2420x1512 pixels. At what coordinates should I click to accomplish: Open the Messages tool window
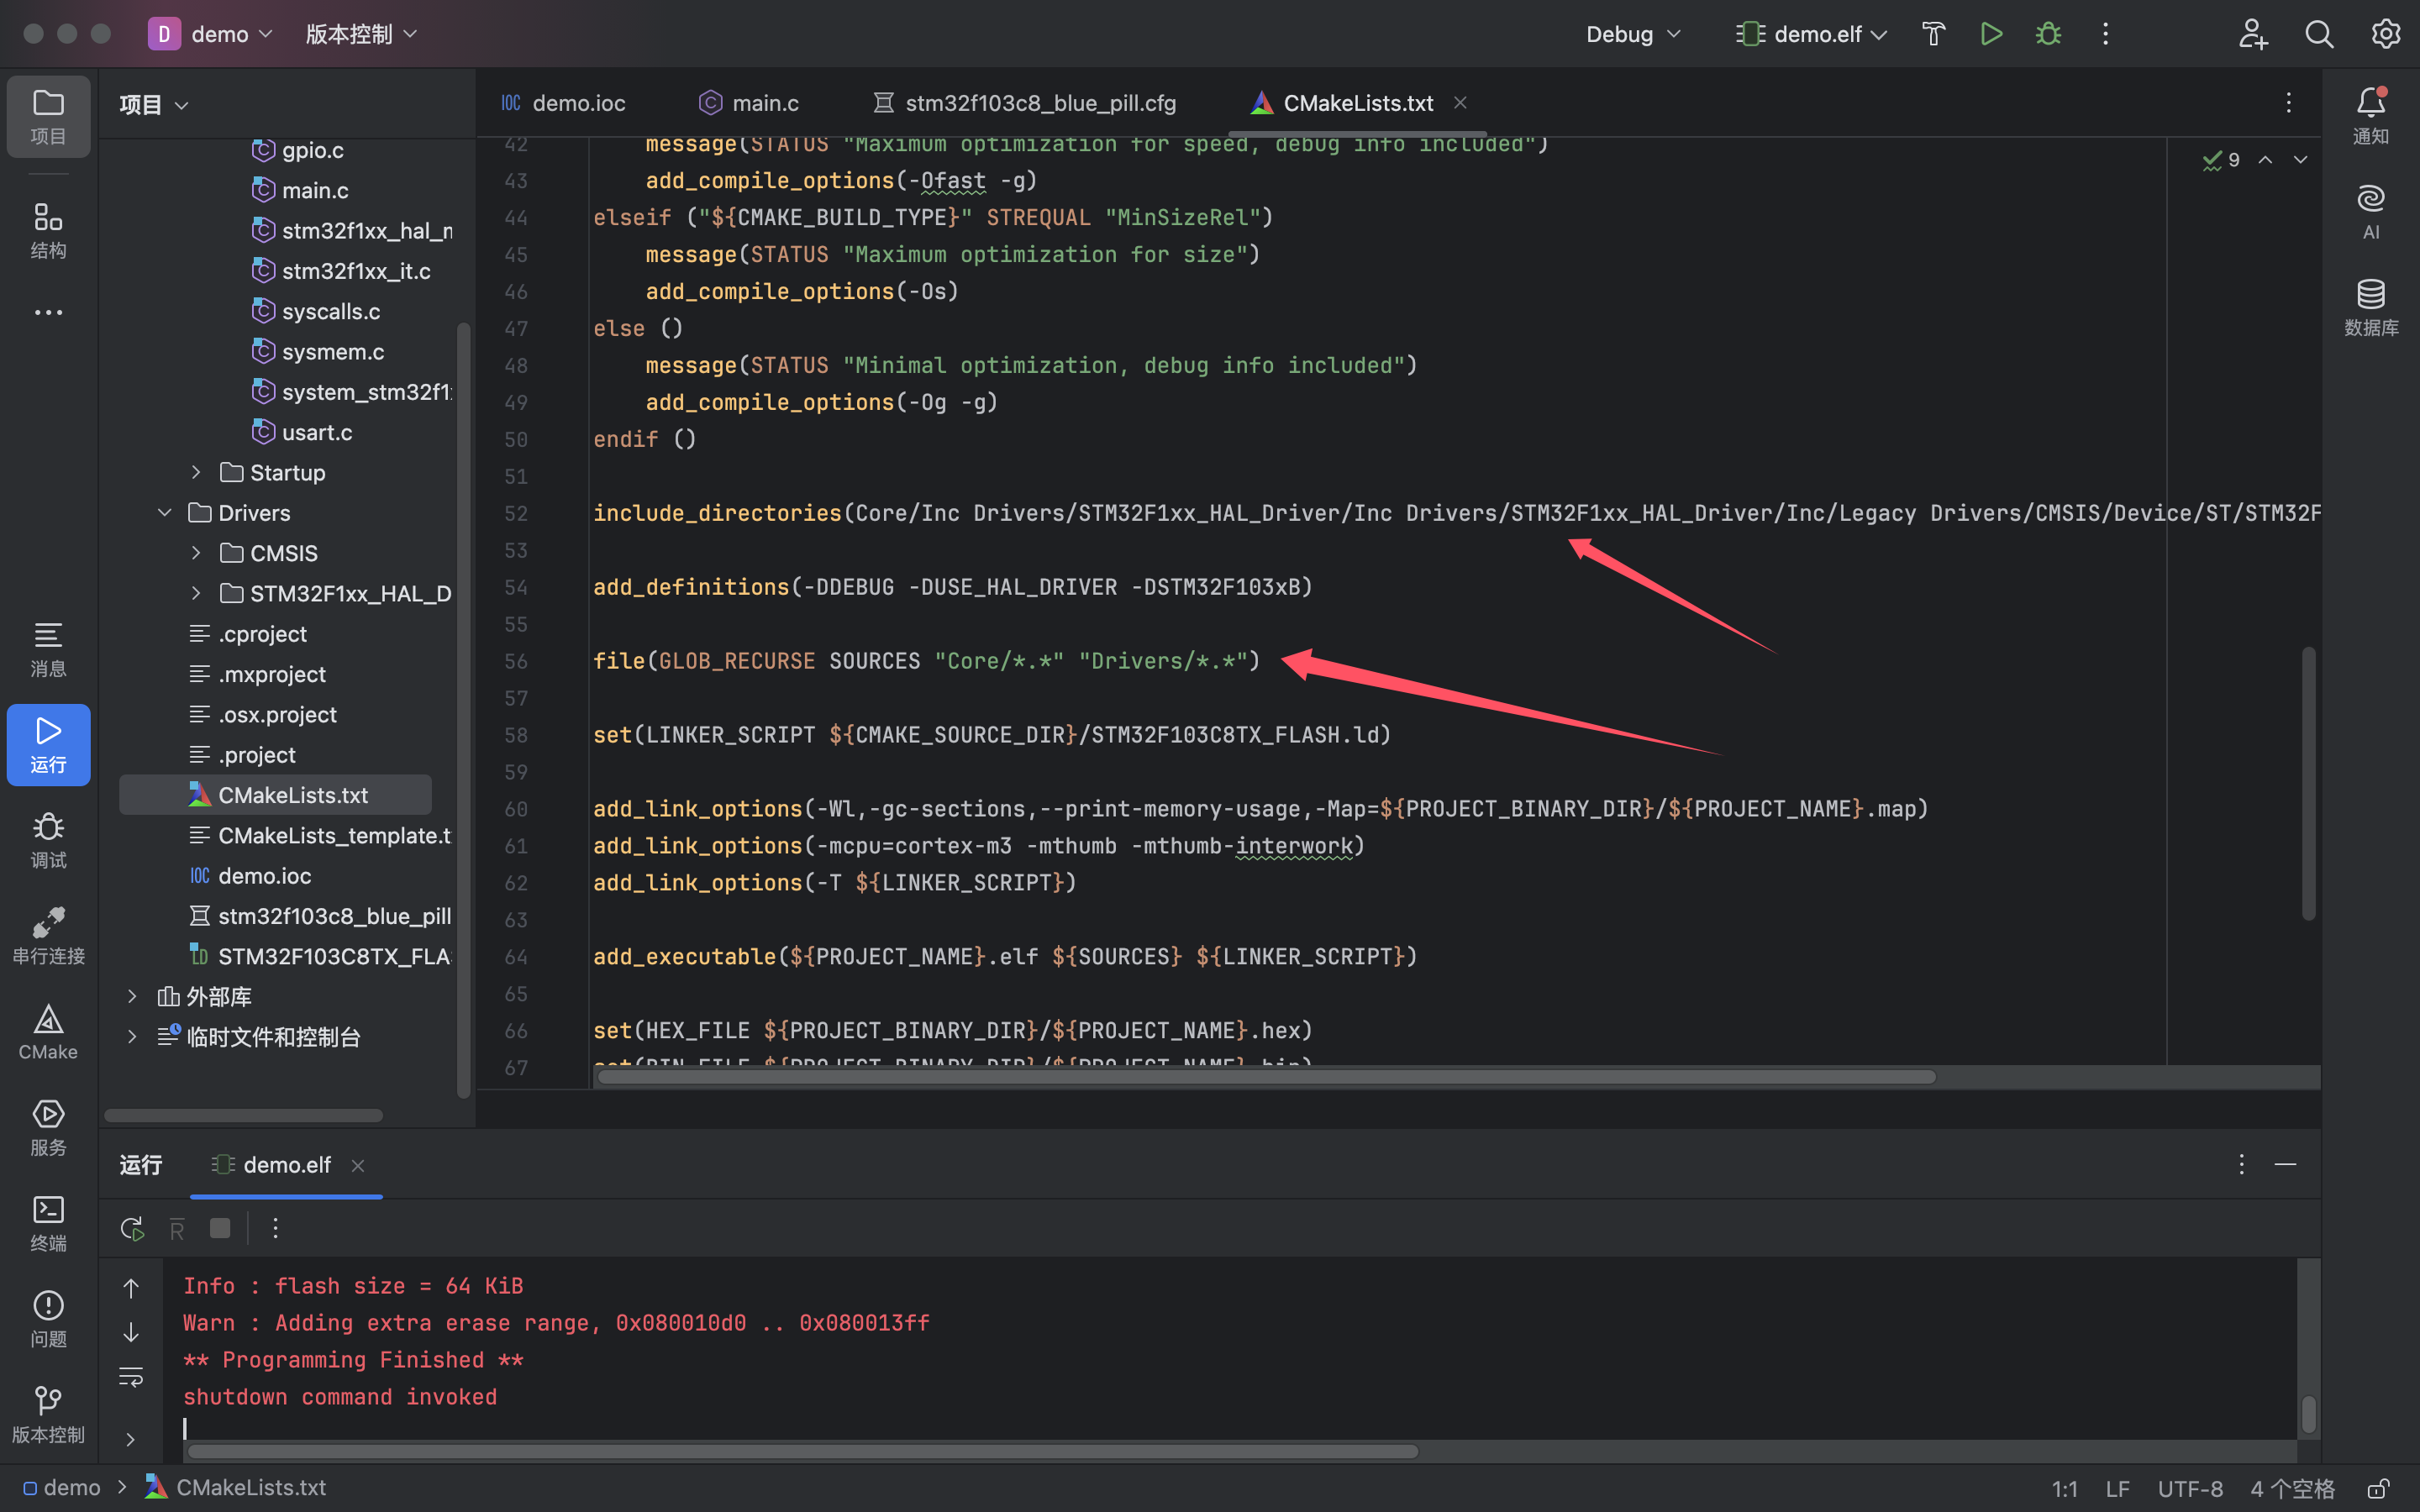click(48, 649)
